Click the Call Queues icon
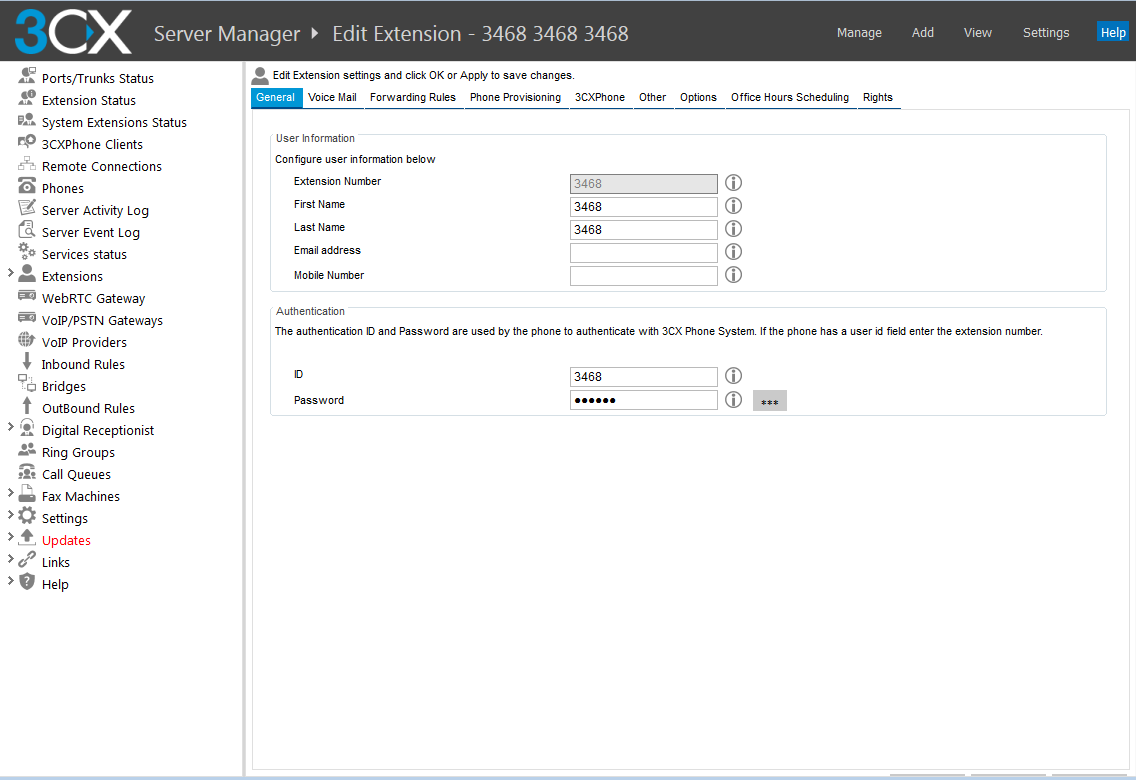The image size is (1136, 780). [x=27, y=473]
